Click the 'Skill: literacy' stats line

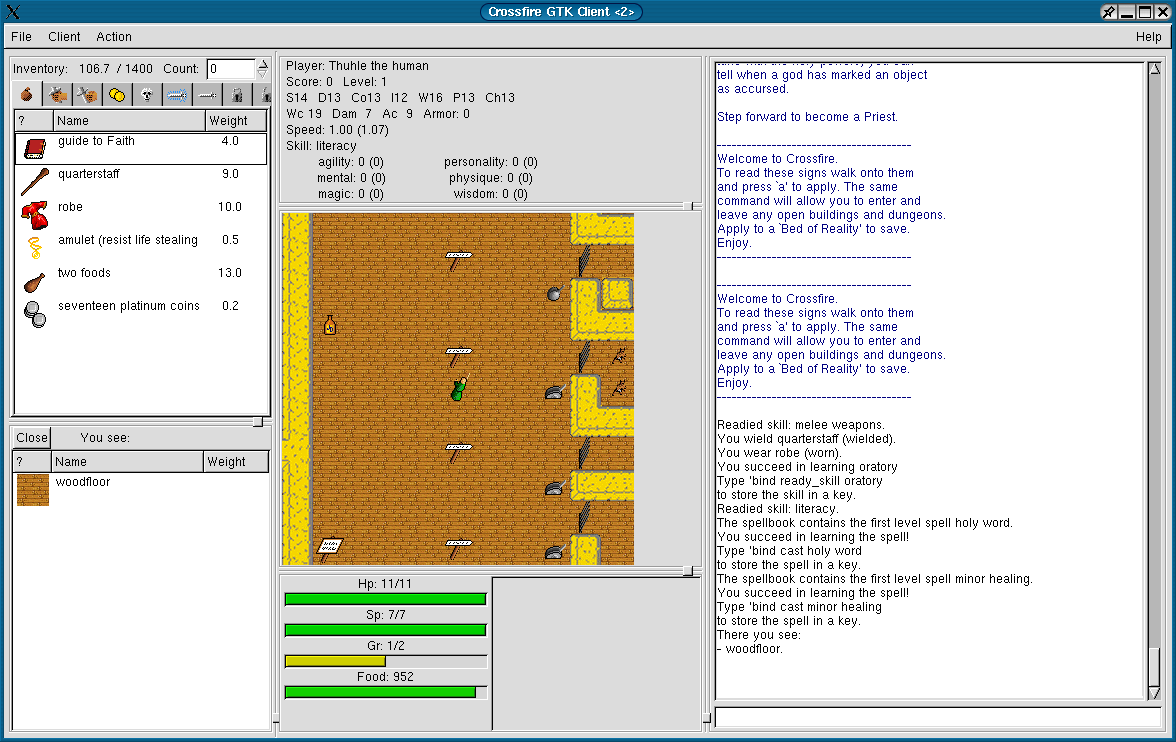(x=321, y=146)
